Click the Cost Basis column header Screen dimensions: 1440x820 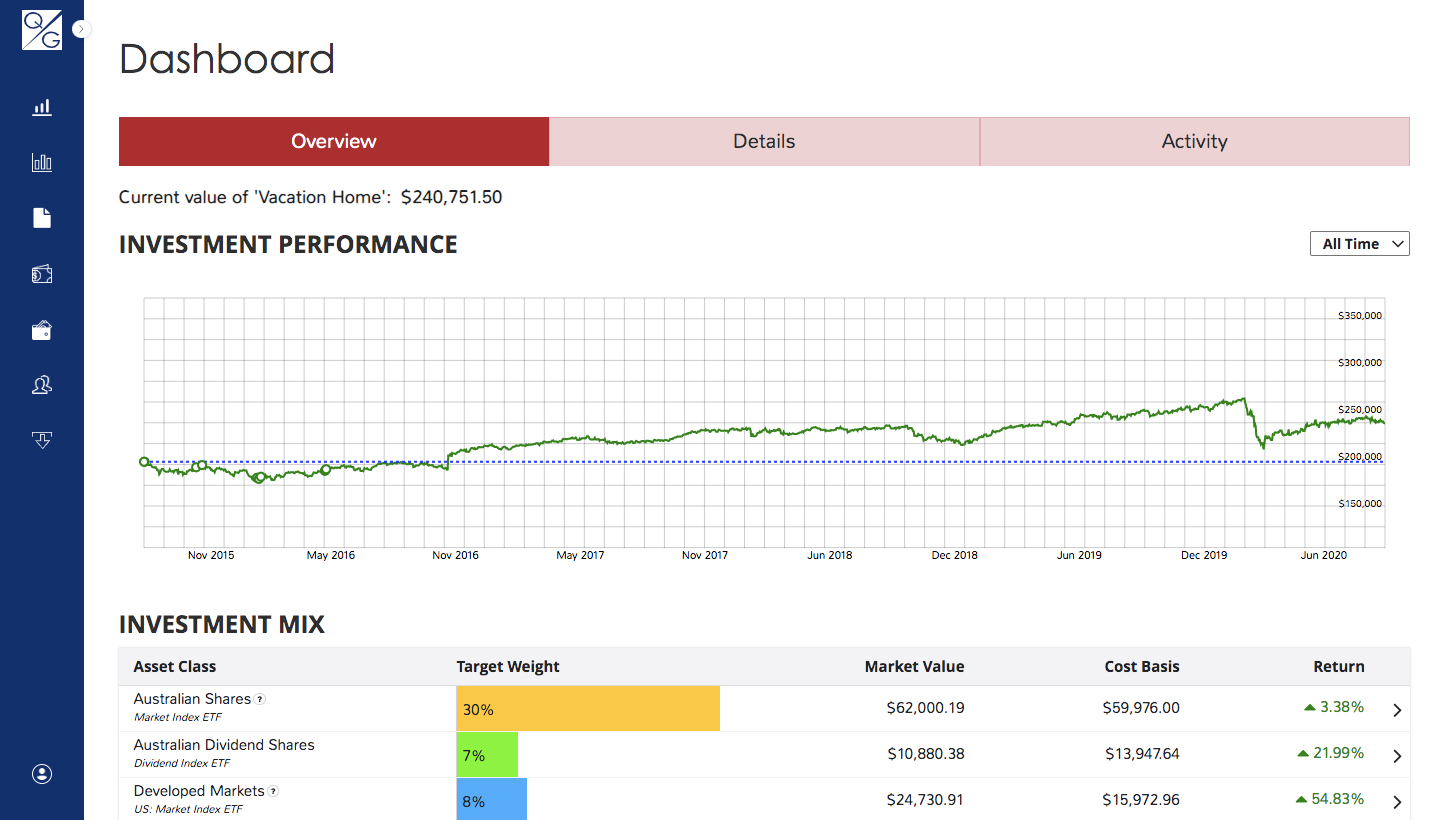[x=1142, y=666]
